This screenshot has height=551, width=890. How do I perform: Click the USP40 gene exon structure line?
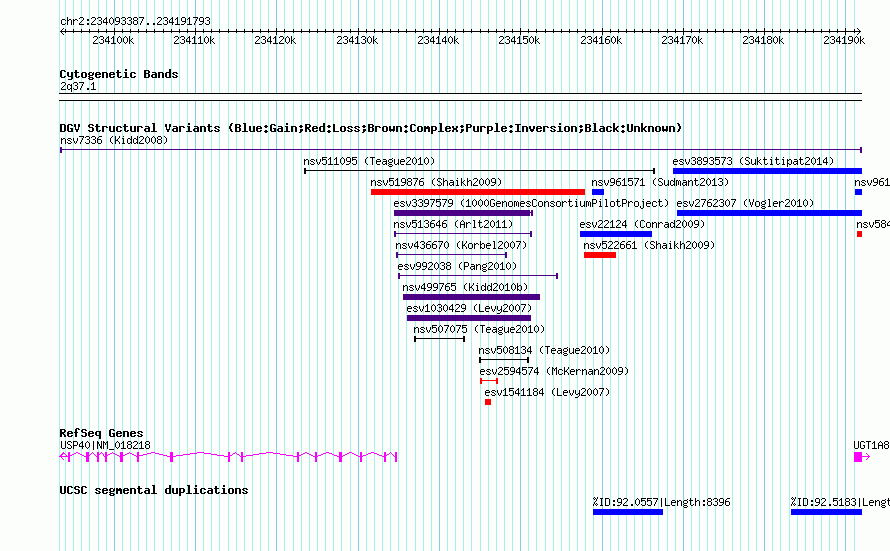coord(228,456)
